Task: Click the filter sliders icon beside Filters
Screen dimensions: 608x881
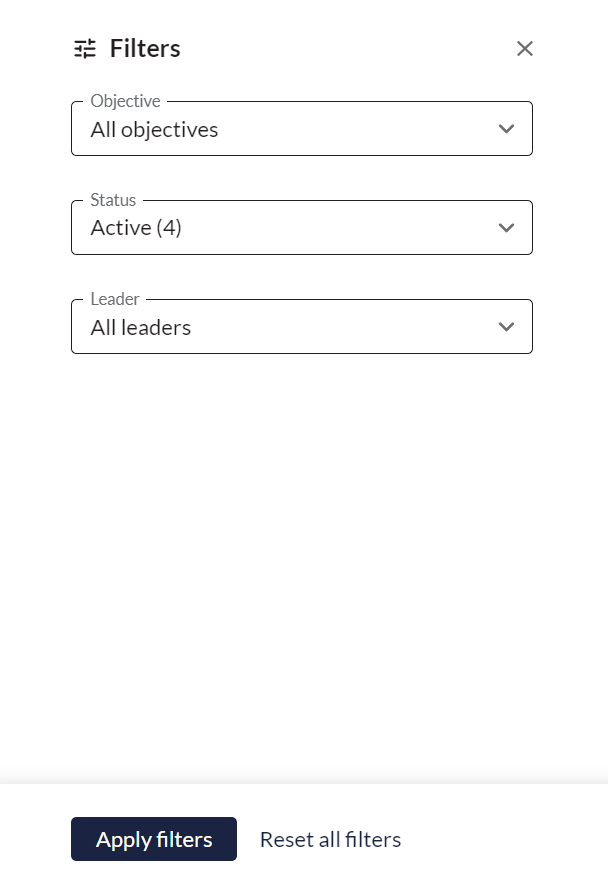Action: click(x=85, y=49)
